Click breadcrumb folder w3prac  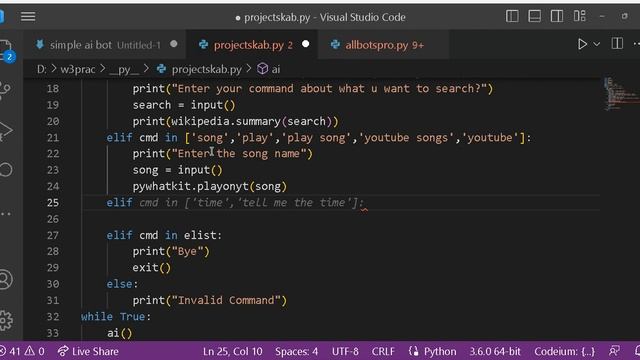pyautogui.click(x=78, y=69)
